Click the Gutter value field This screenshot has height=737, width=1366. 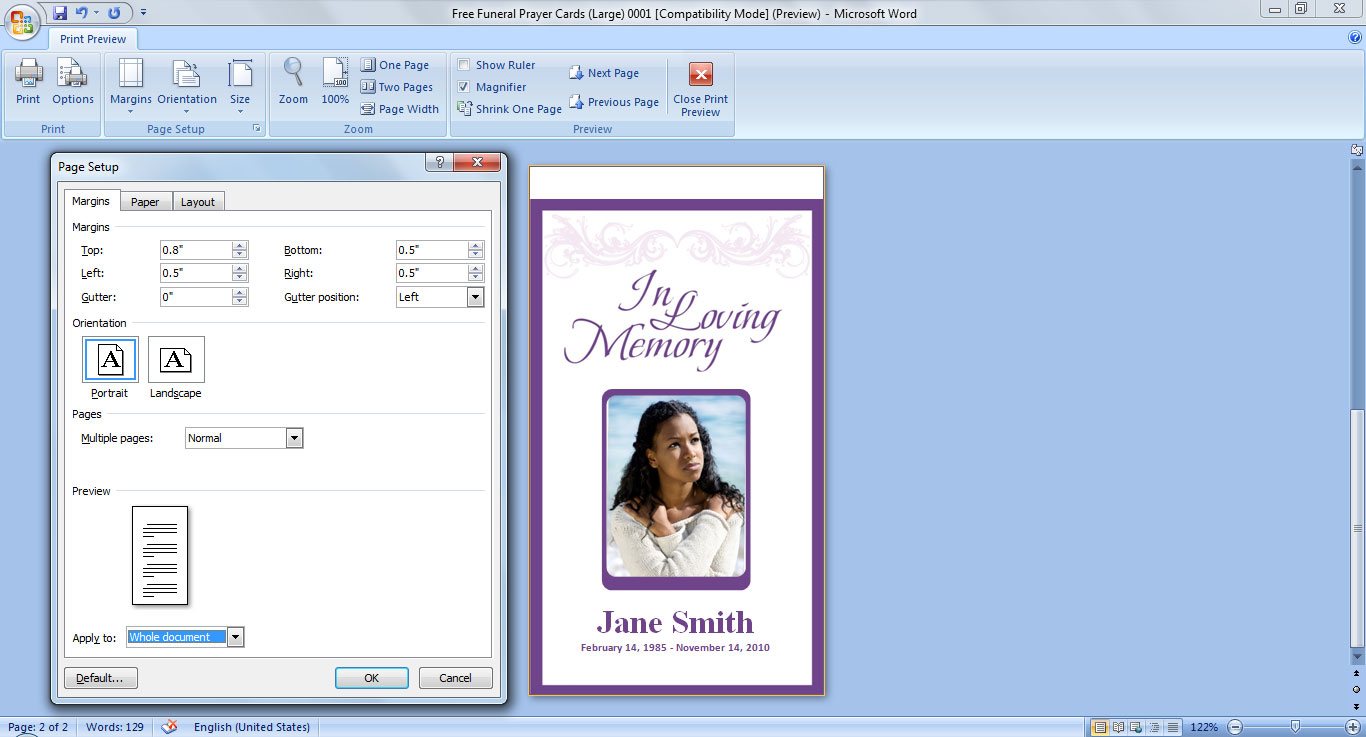[x=196, y=297]
